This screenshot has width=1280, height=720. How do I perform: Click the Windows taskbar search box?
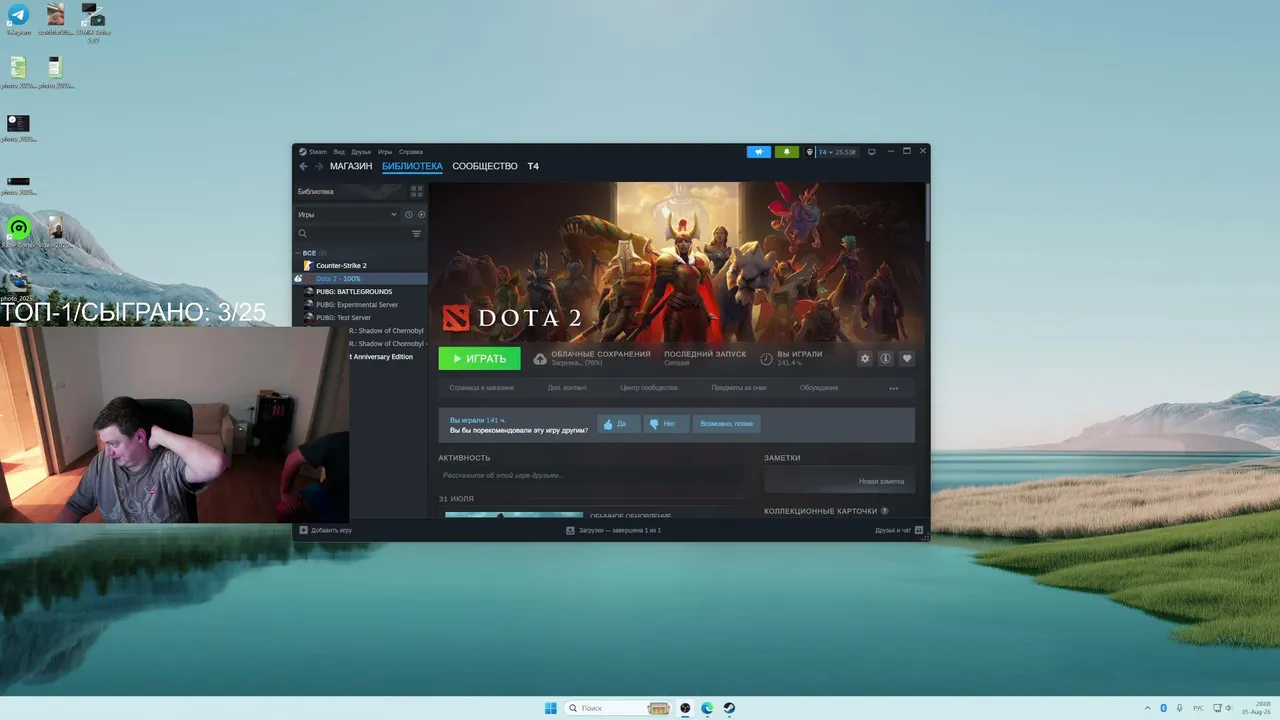[x=619, y=708]
